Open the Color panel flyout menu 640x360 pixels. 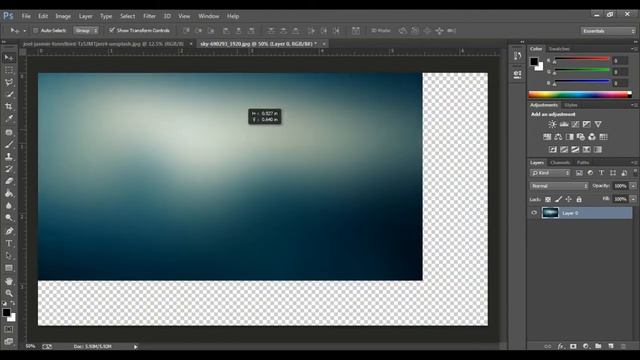634,49
